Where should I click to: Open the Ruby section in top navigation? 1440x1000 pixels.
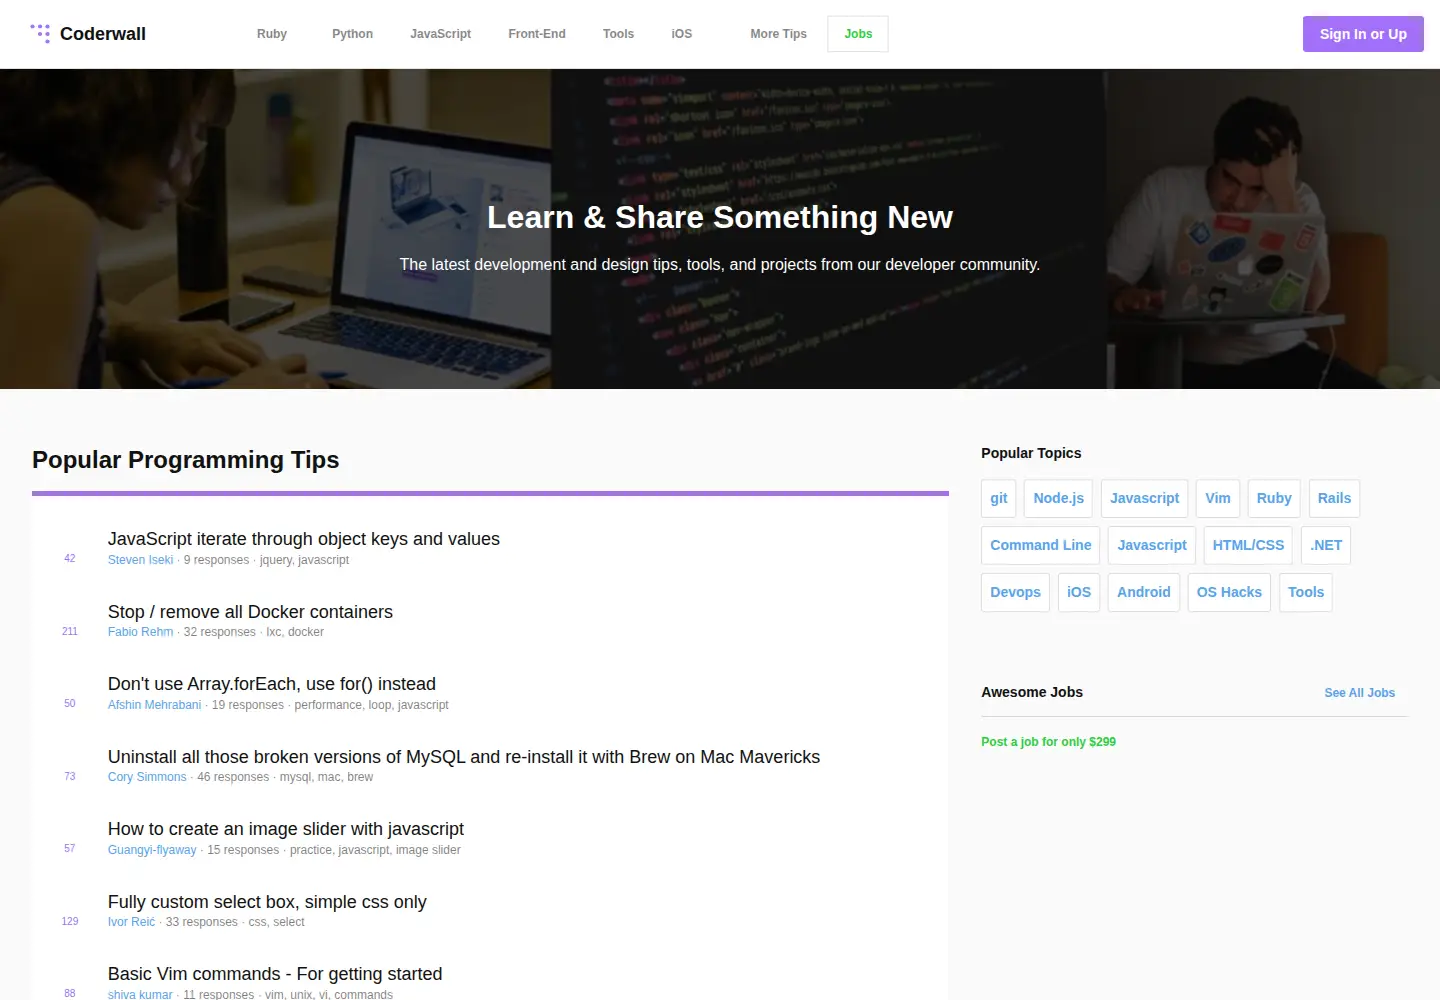point(272,34)
